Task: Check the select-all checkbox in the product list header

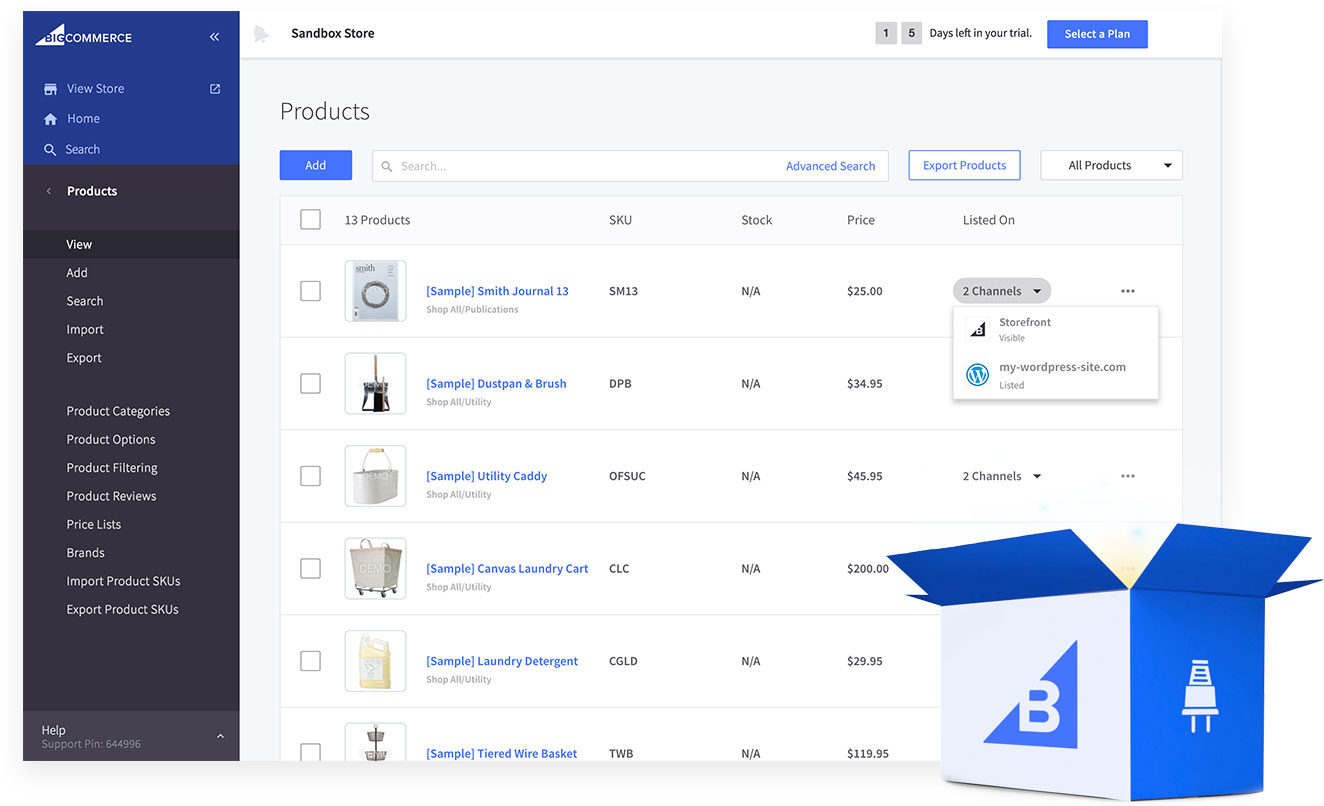Action: coord(310,219)
